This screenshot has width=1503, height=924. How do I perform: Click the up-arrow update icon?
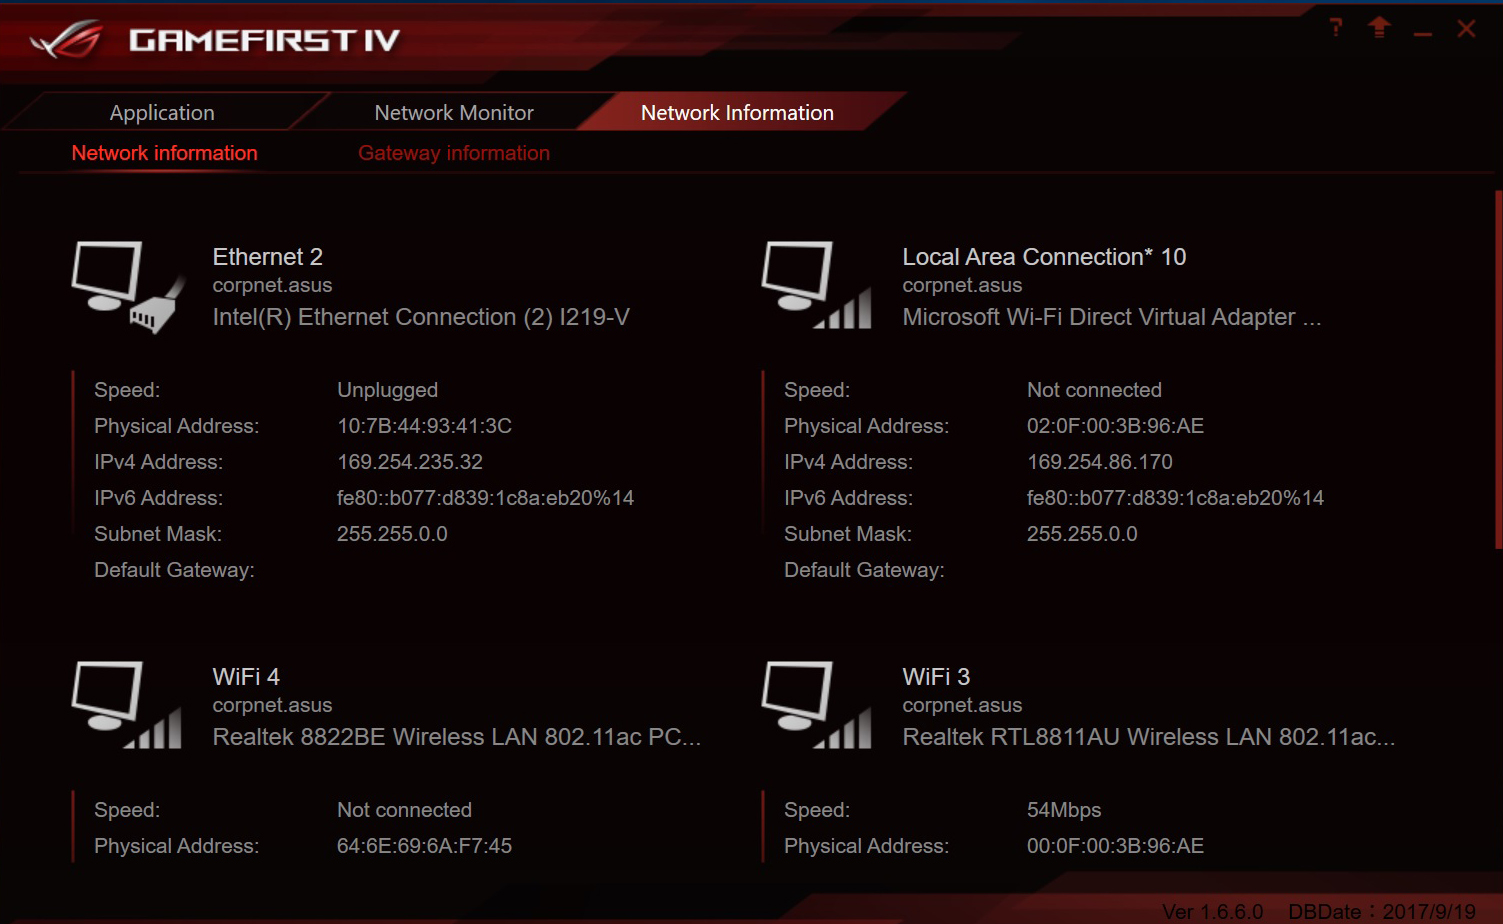pyautogui.click(x=1379, y=28)
